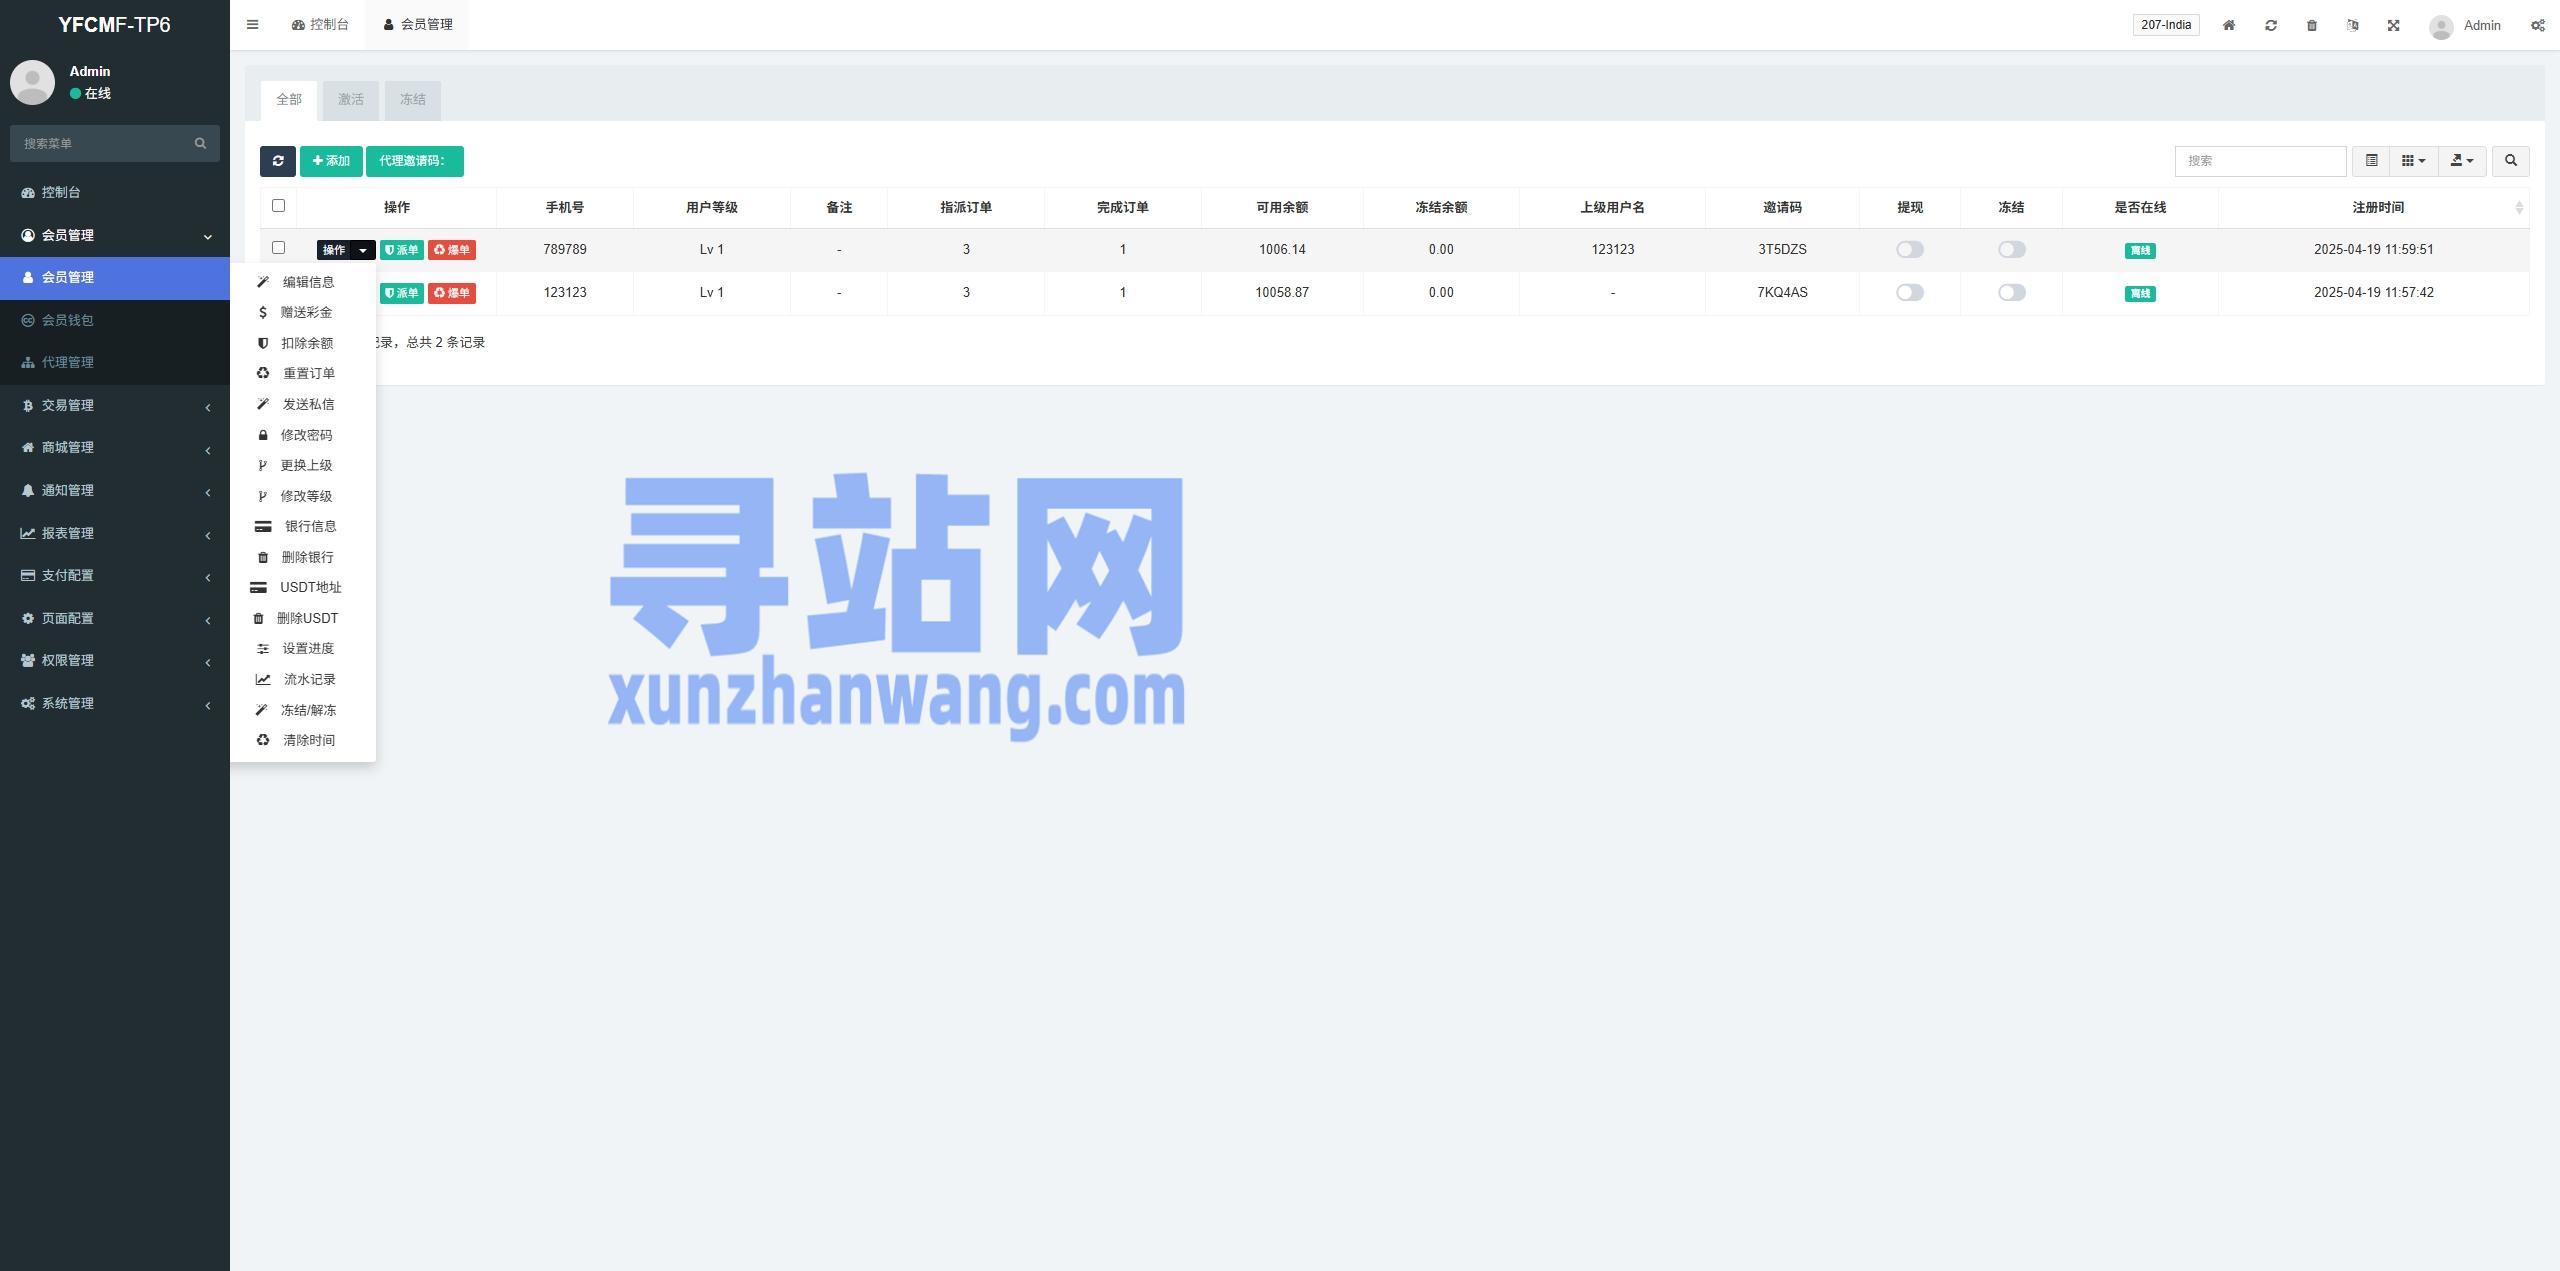Open settings cogs icon at top right
The image size is (2560, 1271).
(x=2538, y=25)
